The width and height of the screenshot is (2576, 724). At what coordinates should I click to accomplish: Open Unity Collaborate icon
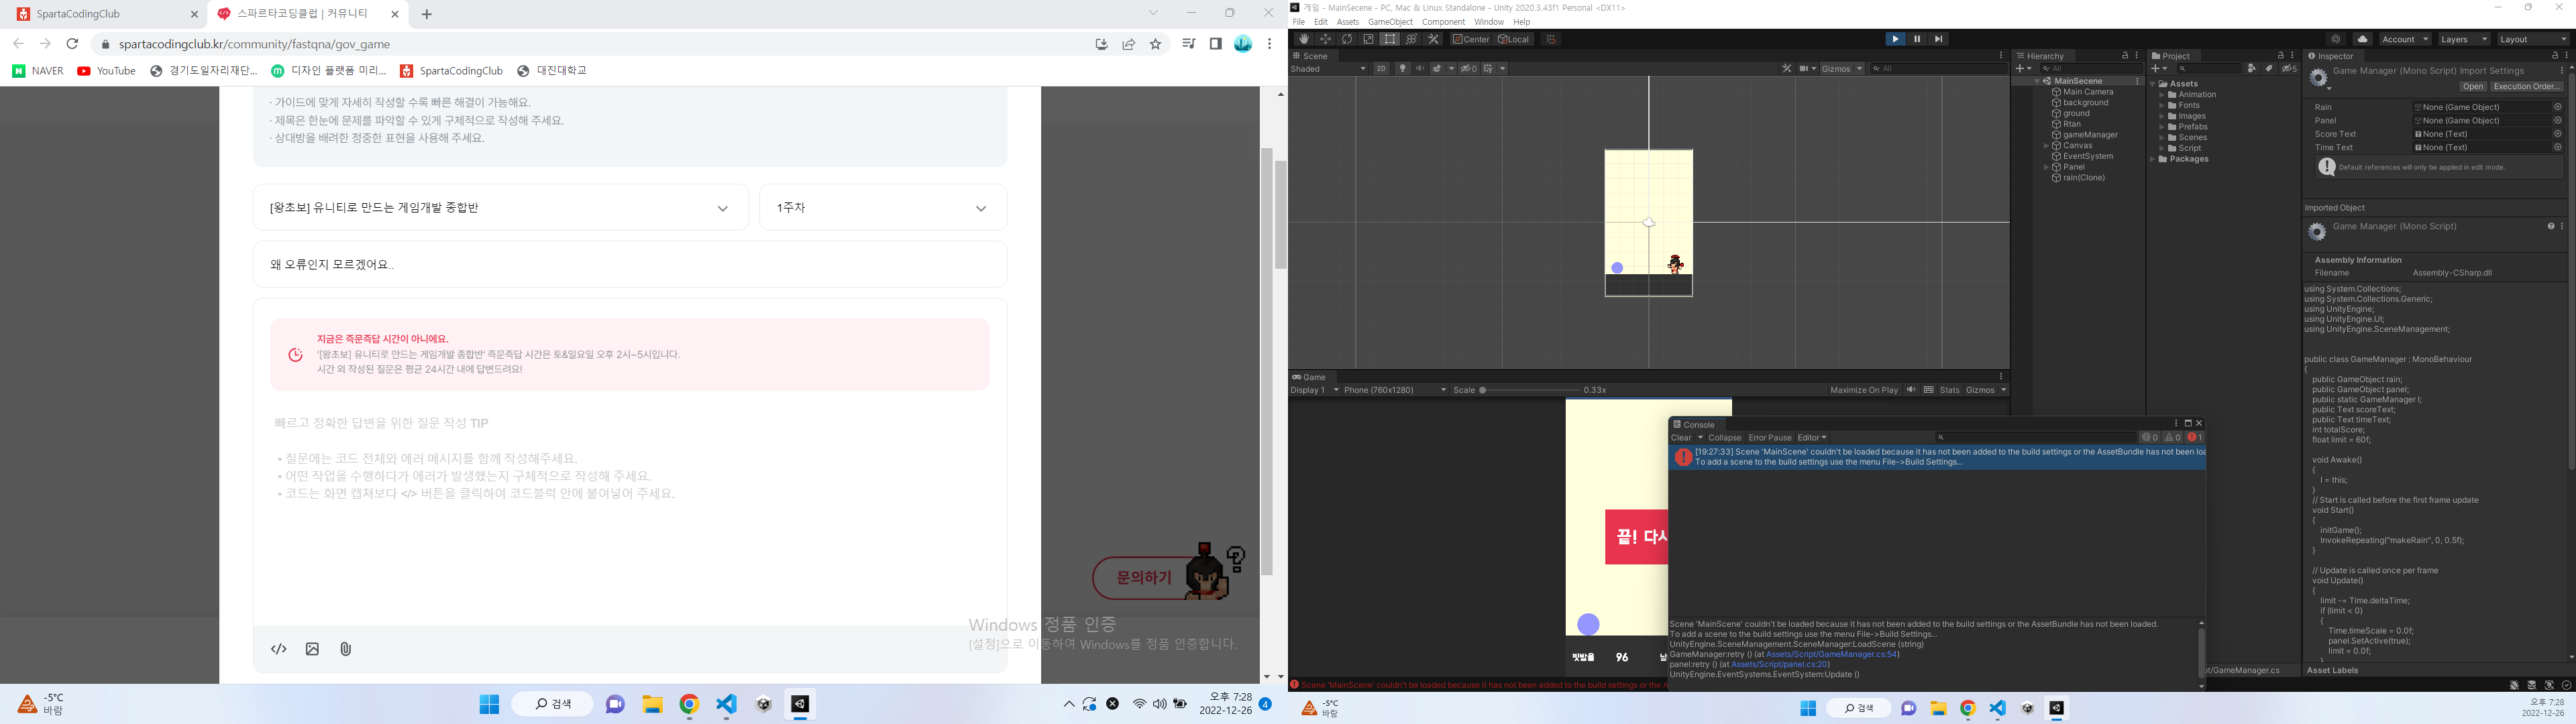(x=2336, y=40)
